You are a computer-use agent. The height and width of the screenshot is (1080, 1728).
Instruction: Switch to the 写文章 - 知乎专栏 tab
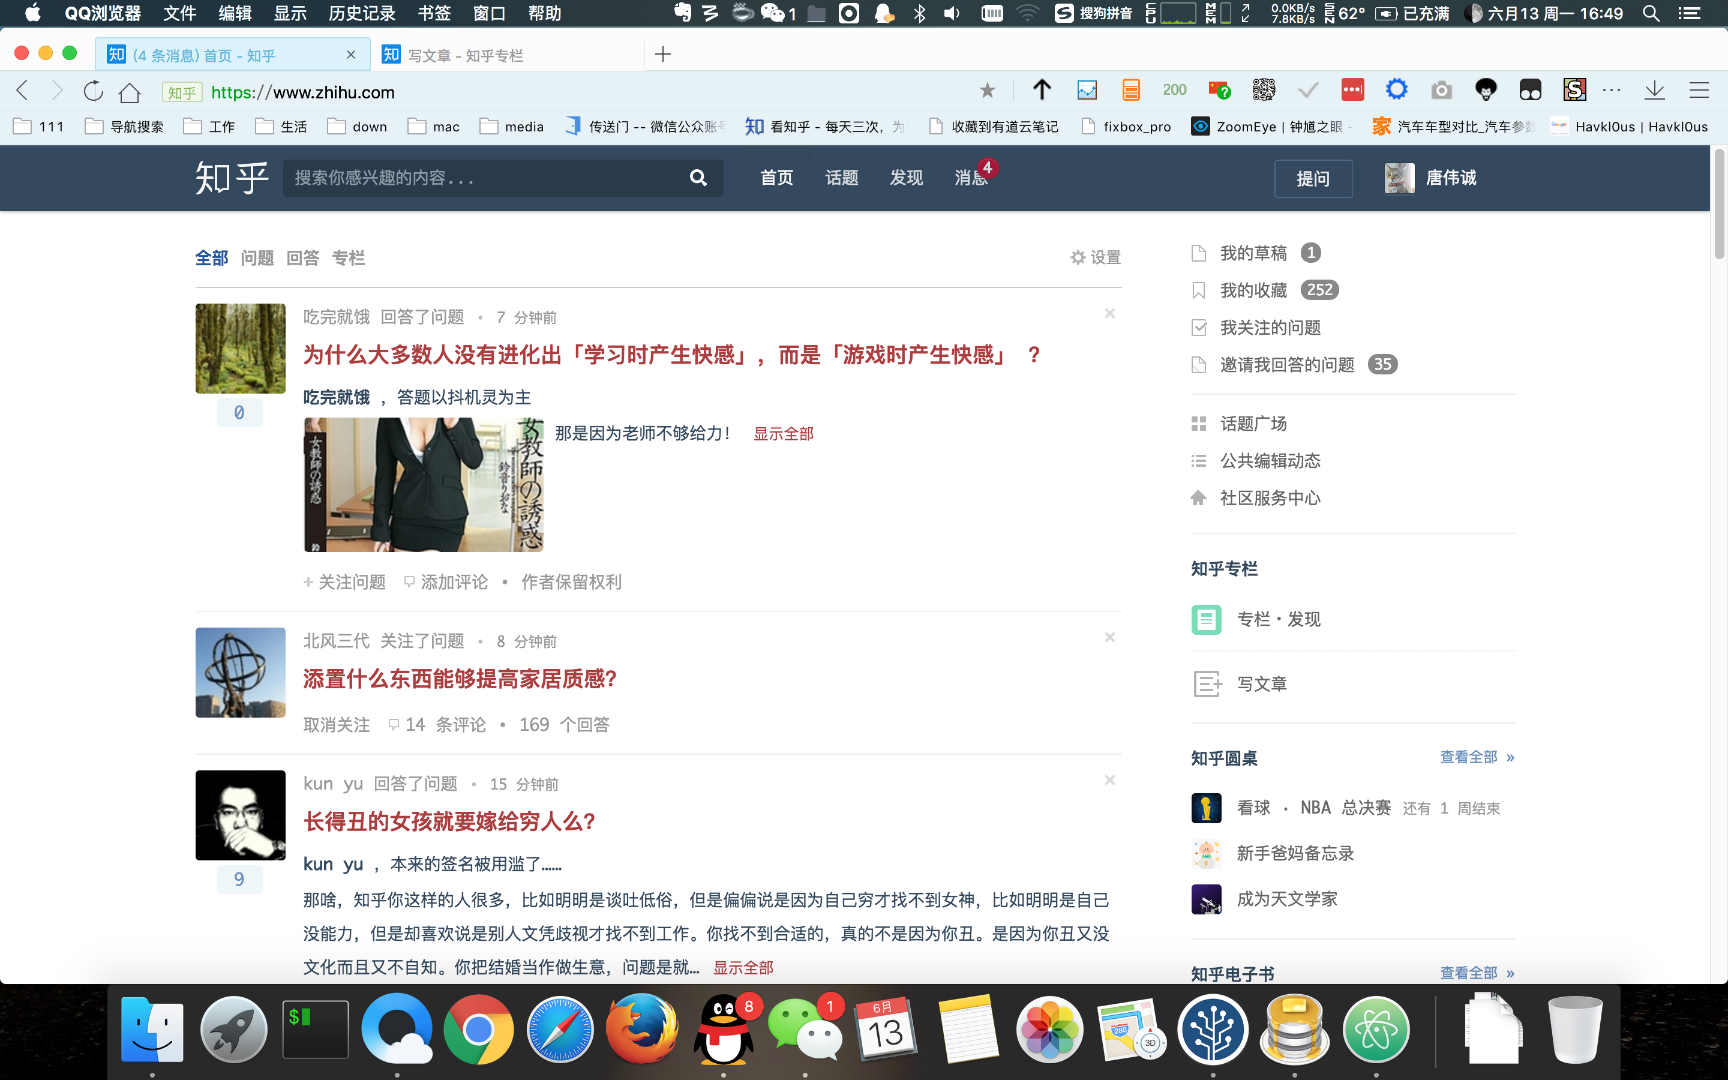coord(508,55)
